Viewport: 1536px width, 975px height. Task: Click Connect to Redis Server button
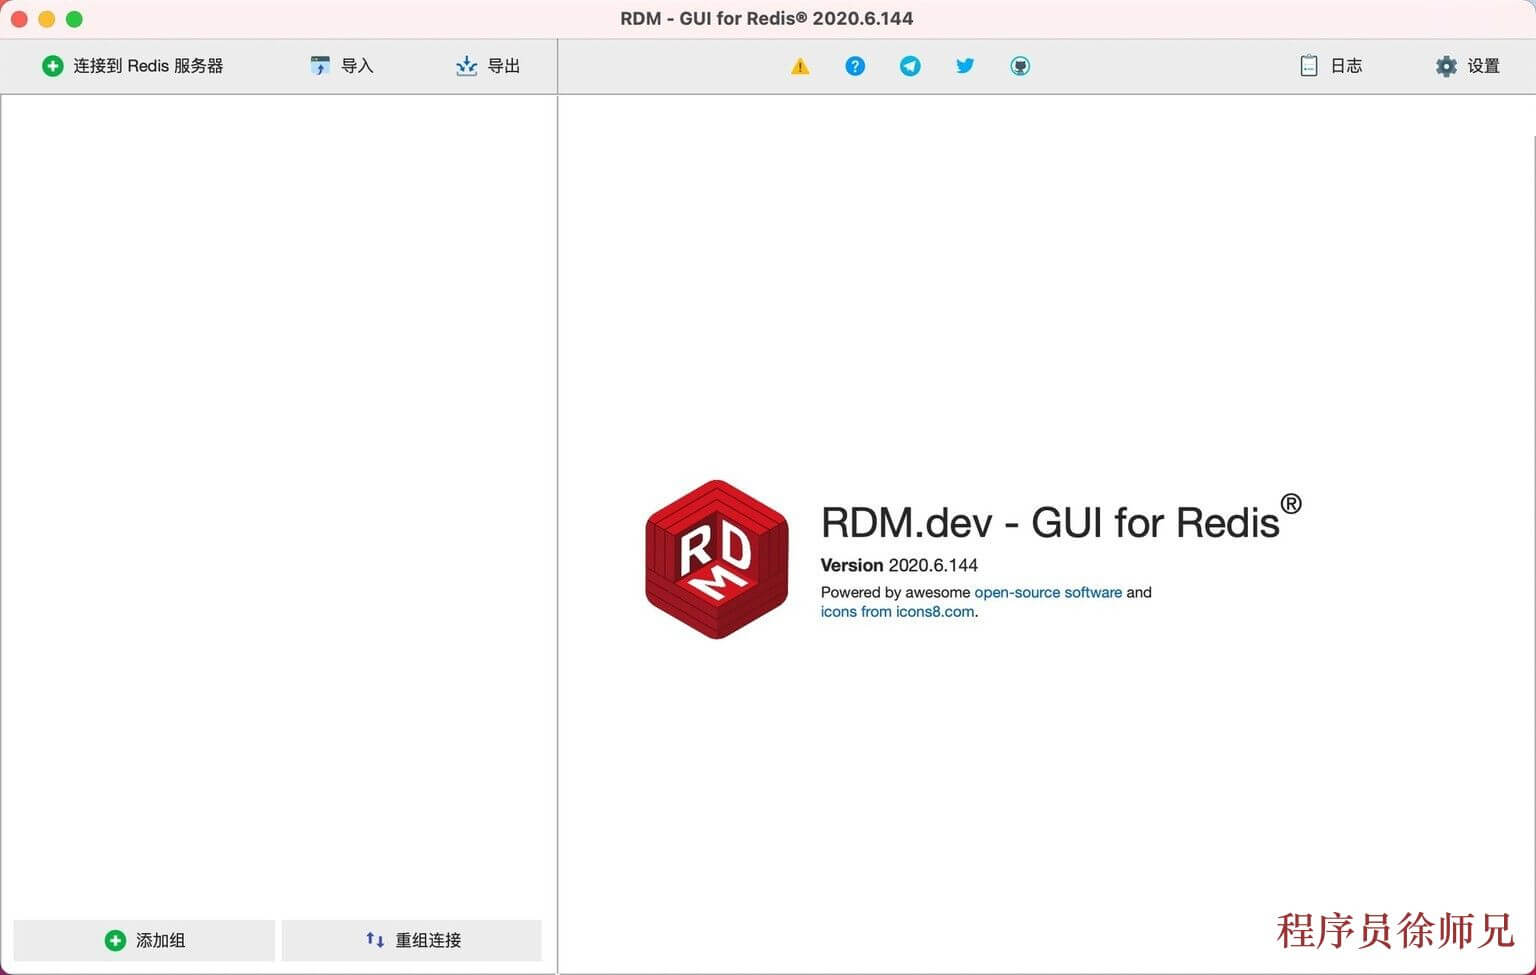[x=132, y=66]
